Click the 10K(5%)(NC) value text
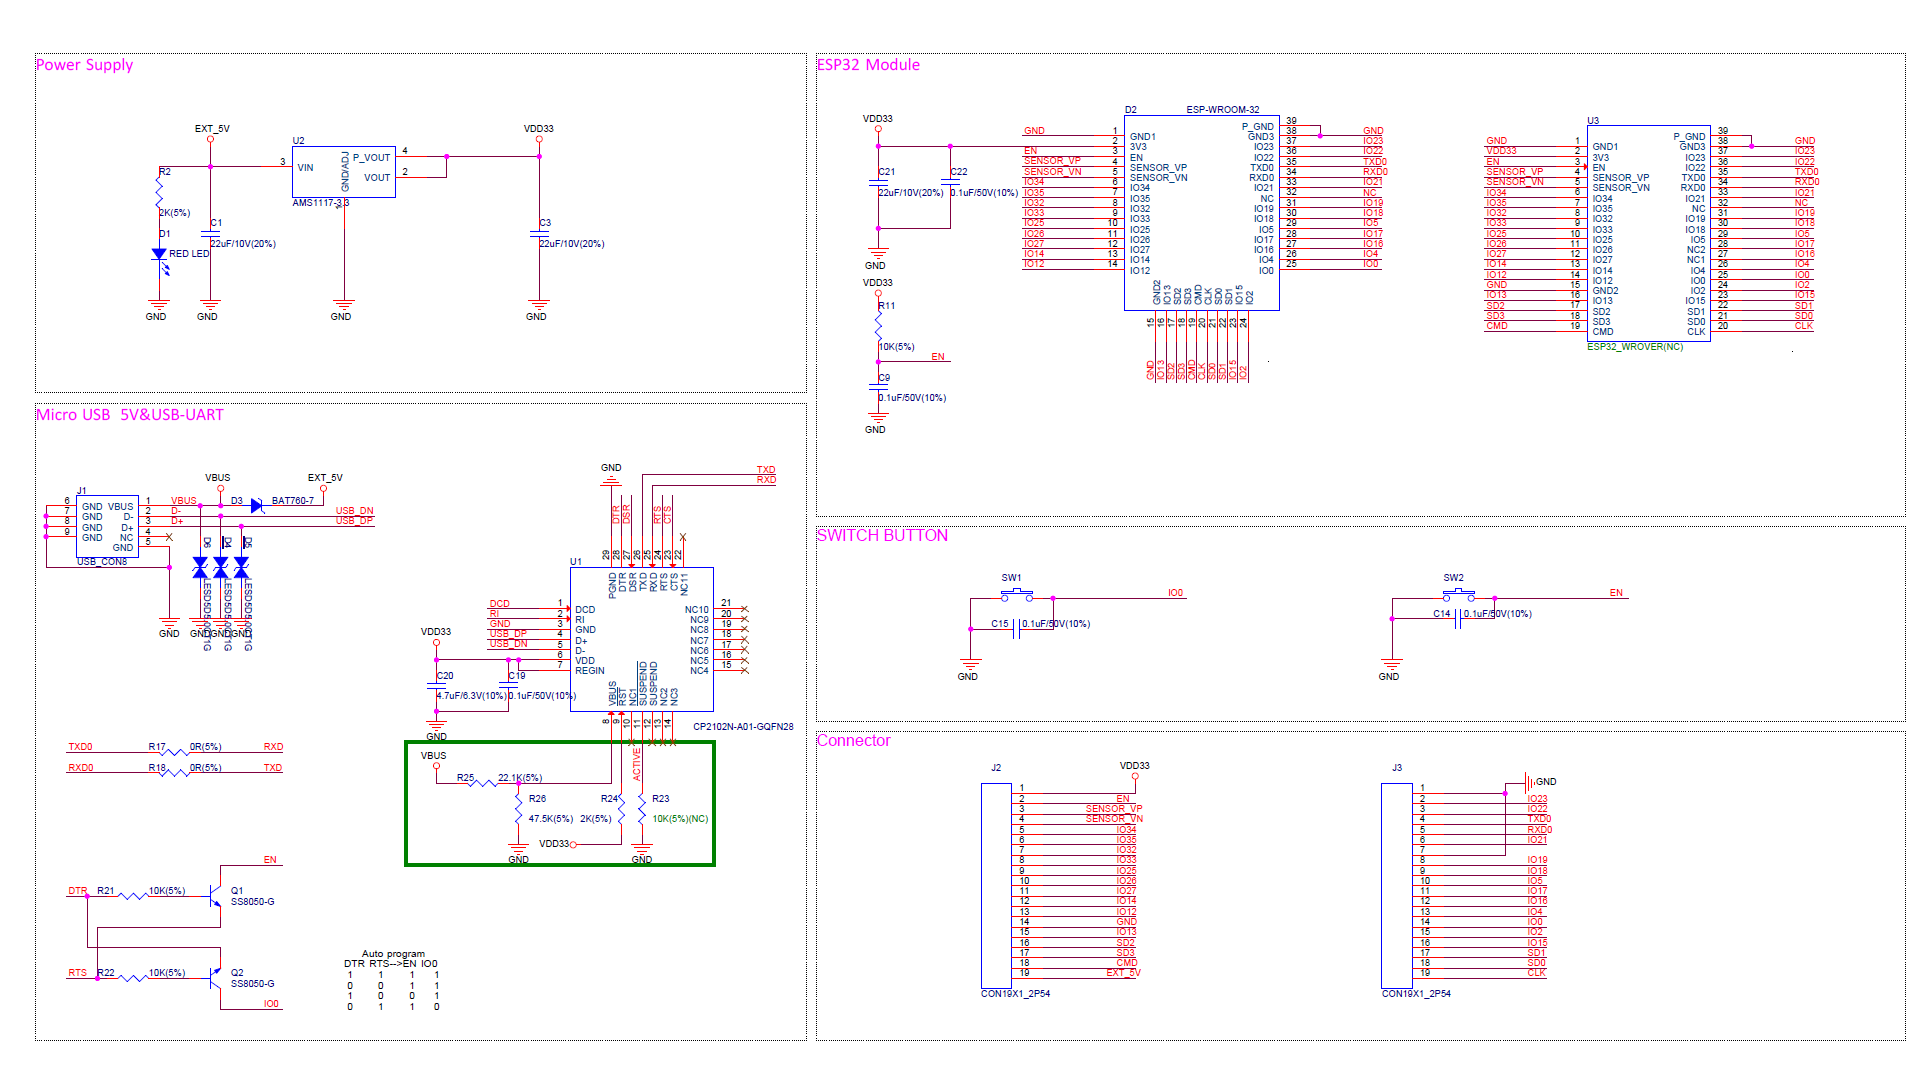 [680, 819]
